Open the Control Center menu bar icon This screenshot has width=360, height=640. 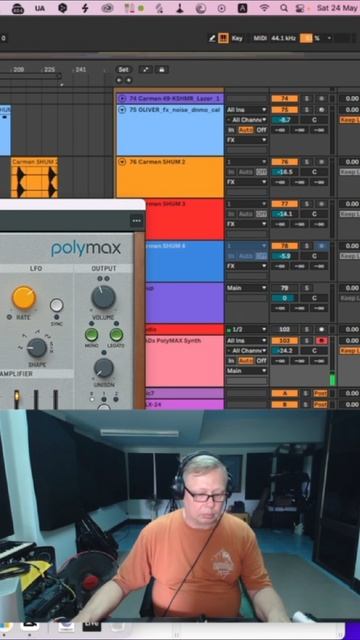click(301, 8)
